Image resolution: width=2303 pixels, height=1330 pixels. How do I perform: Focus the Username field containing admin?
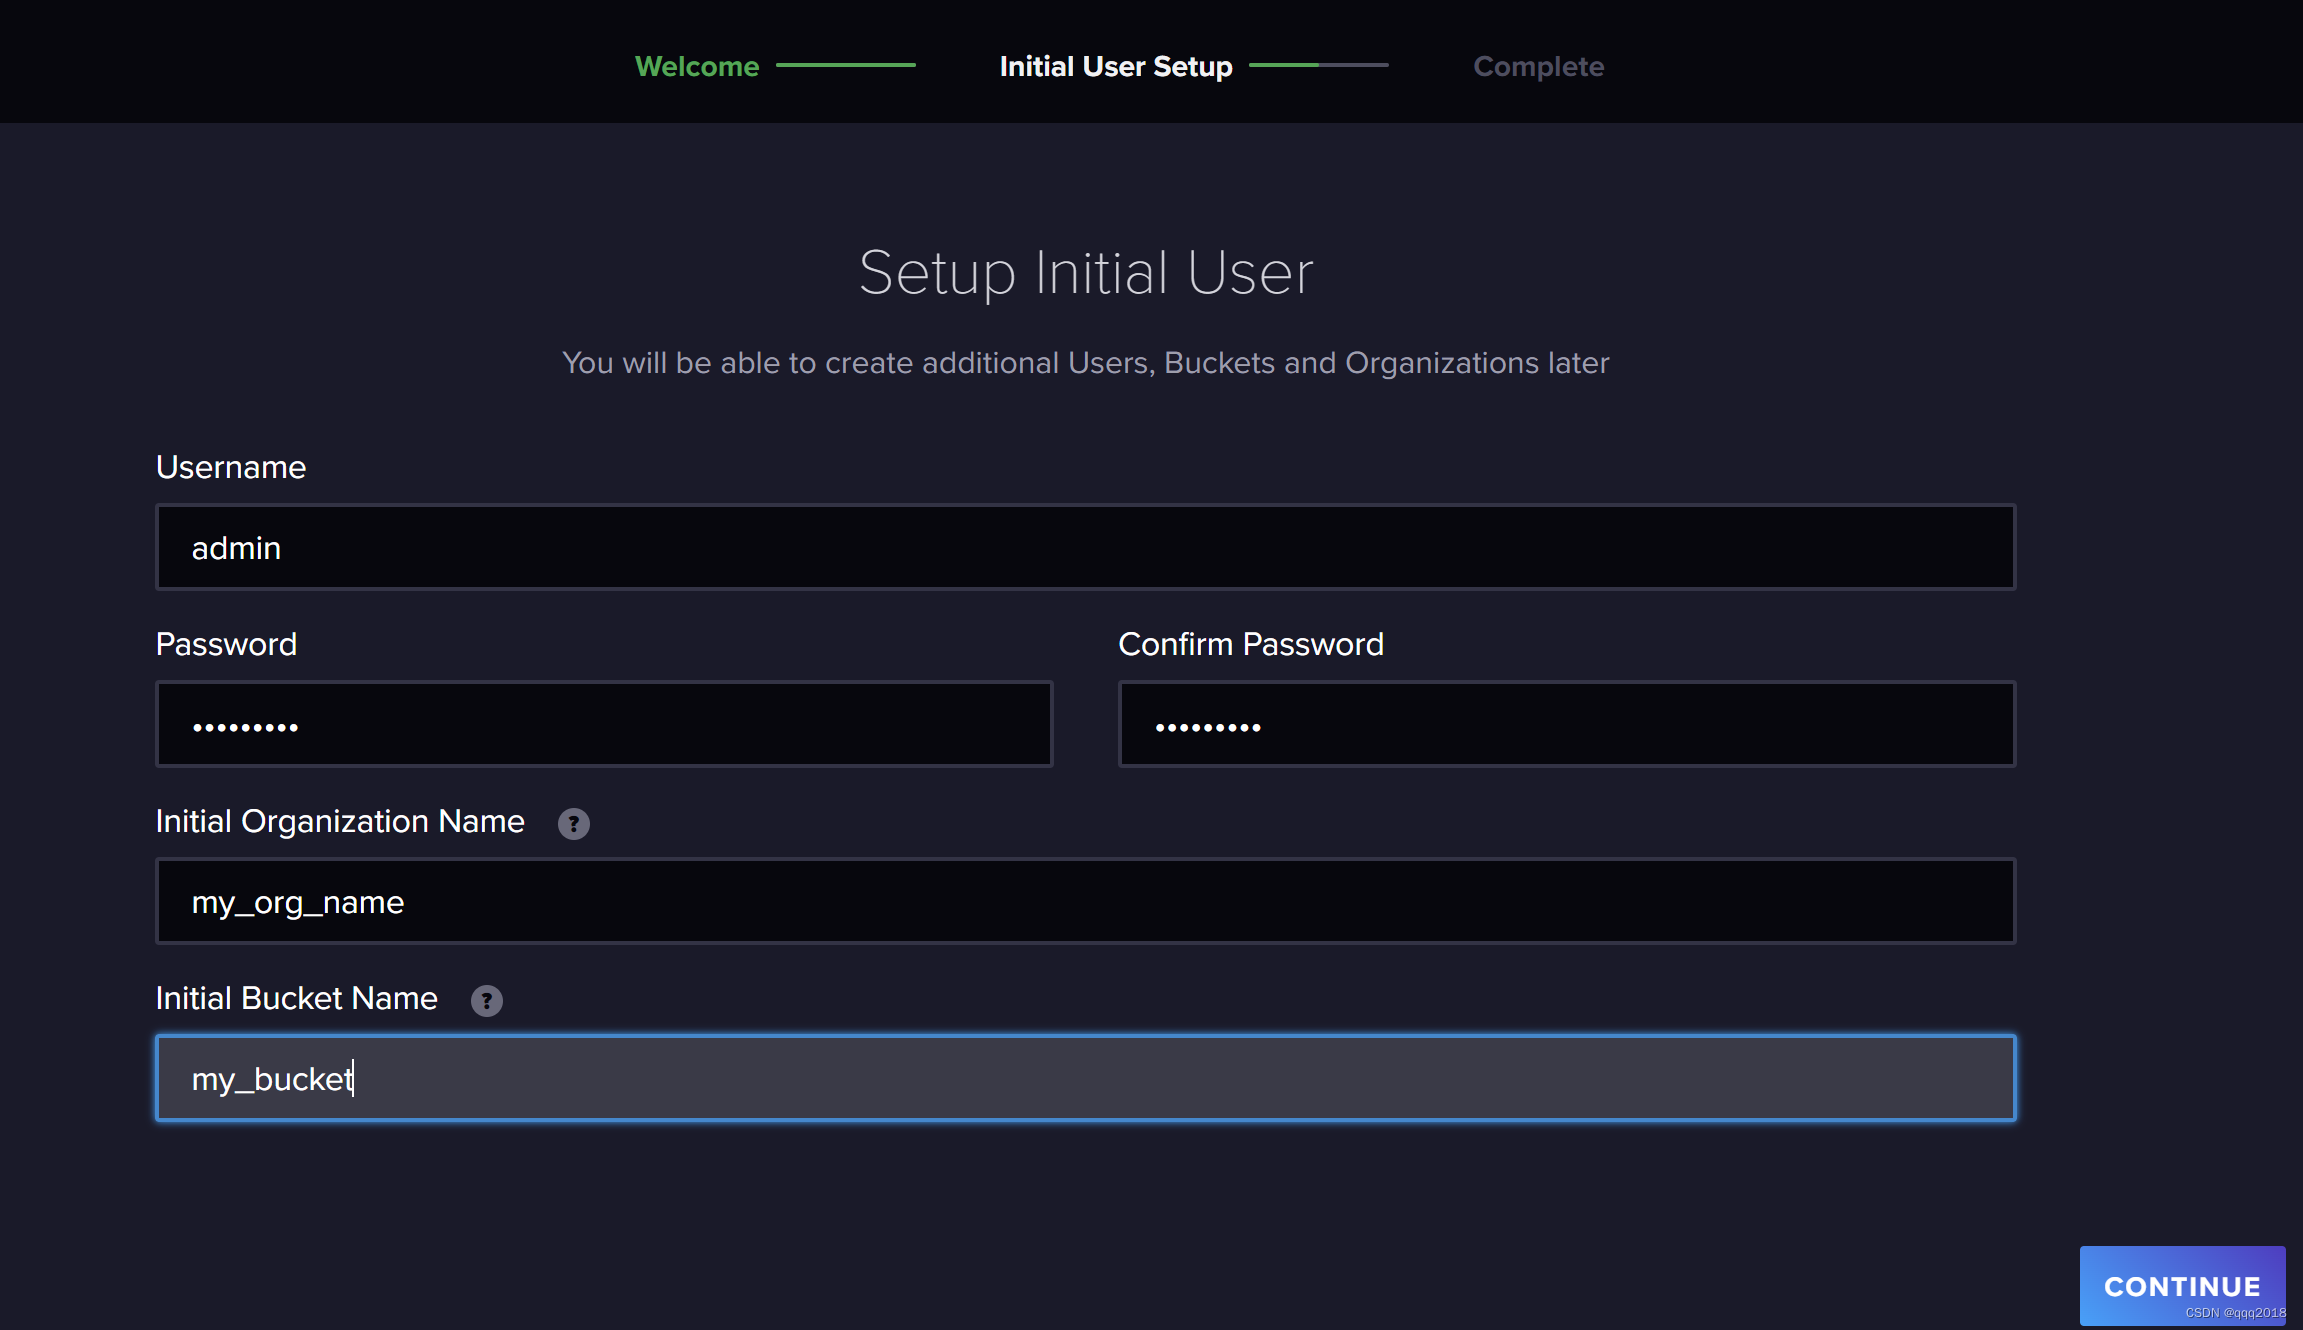click(x=1085, y=548)
